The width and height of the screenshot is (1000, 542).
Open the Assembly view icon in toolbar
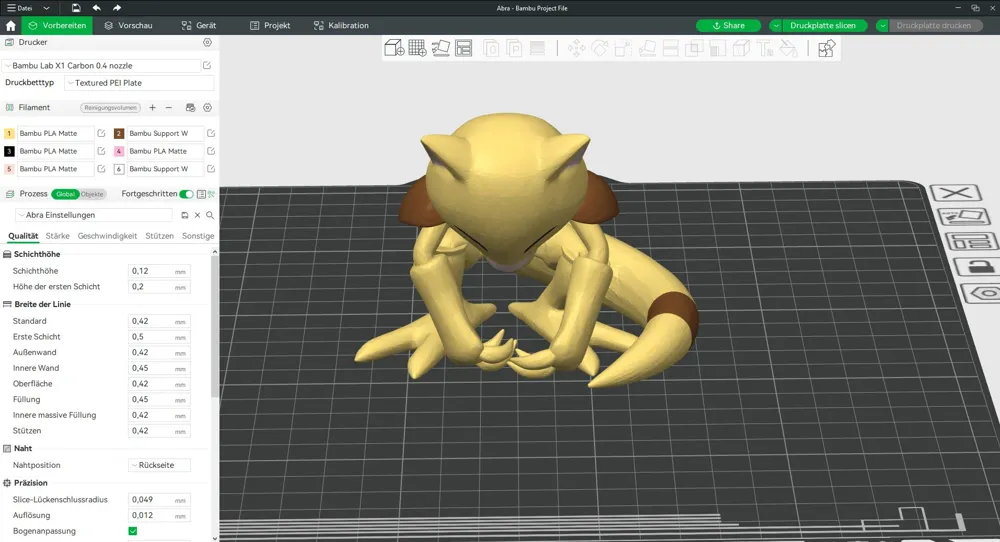tap(826, 48)
